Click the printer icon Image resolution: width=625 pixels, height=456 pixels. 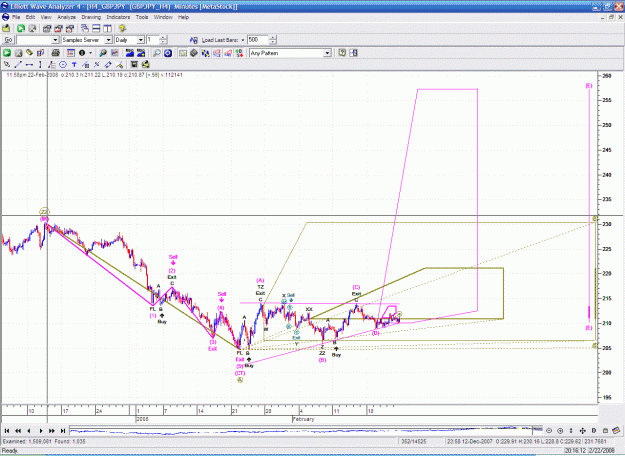tap(55, 53)
